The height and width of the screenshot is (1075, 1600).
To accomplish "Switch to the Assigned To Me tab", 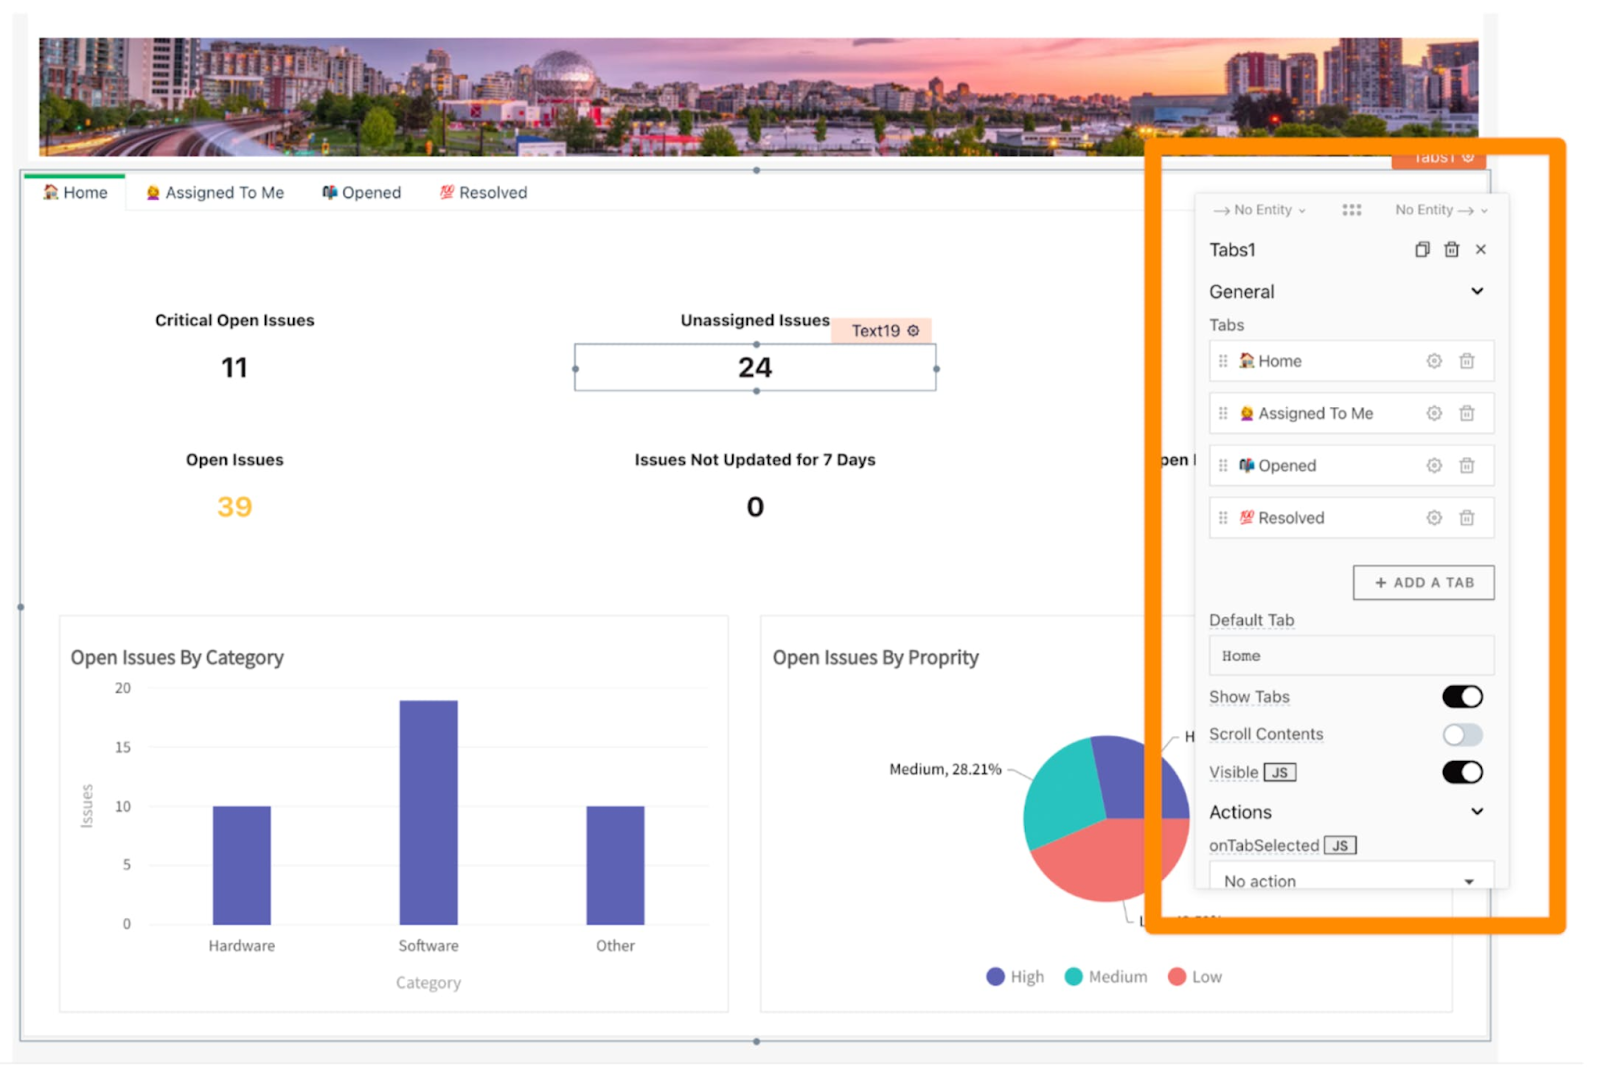I will click(x=215, y=192).
